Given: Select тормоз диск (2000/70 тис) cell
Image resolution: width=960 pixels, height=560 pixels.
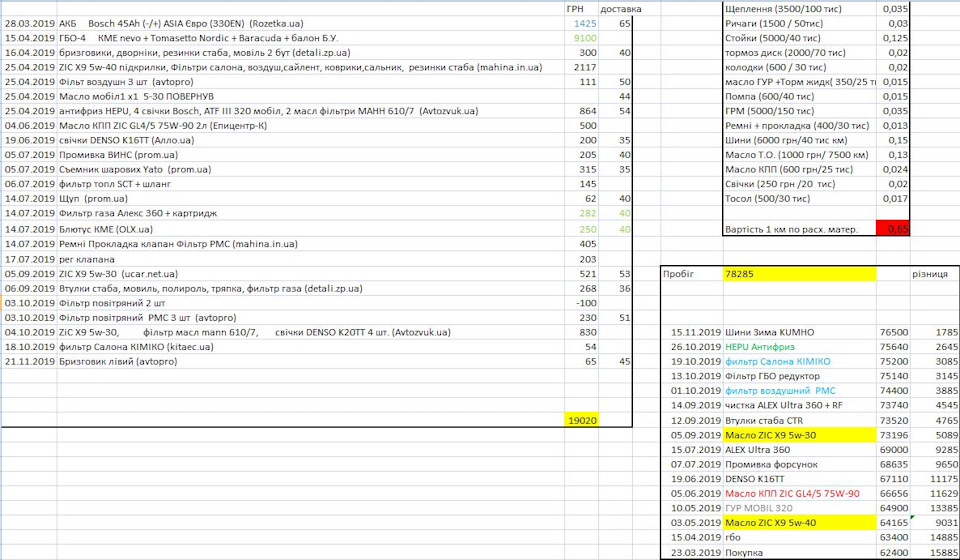Looking at the screenshot, I should coord(800,53).
